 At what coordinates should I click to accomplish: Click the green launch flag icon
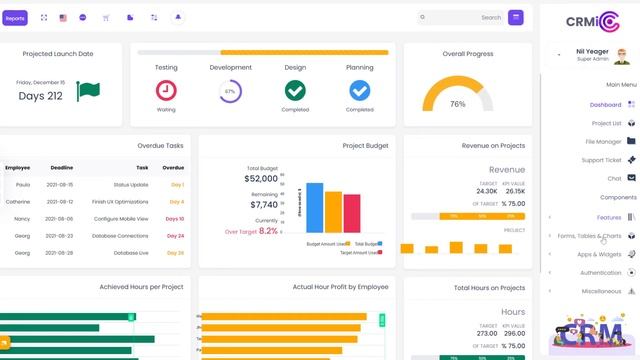tap(88, 91)
